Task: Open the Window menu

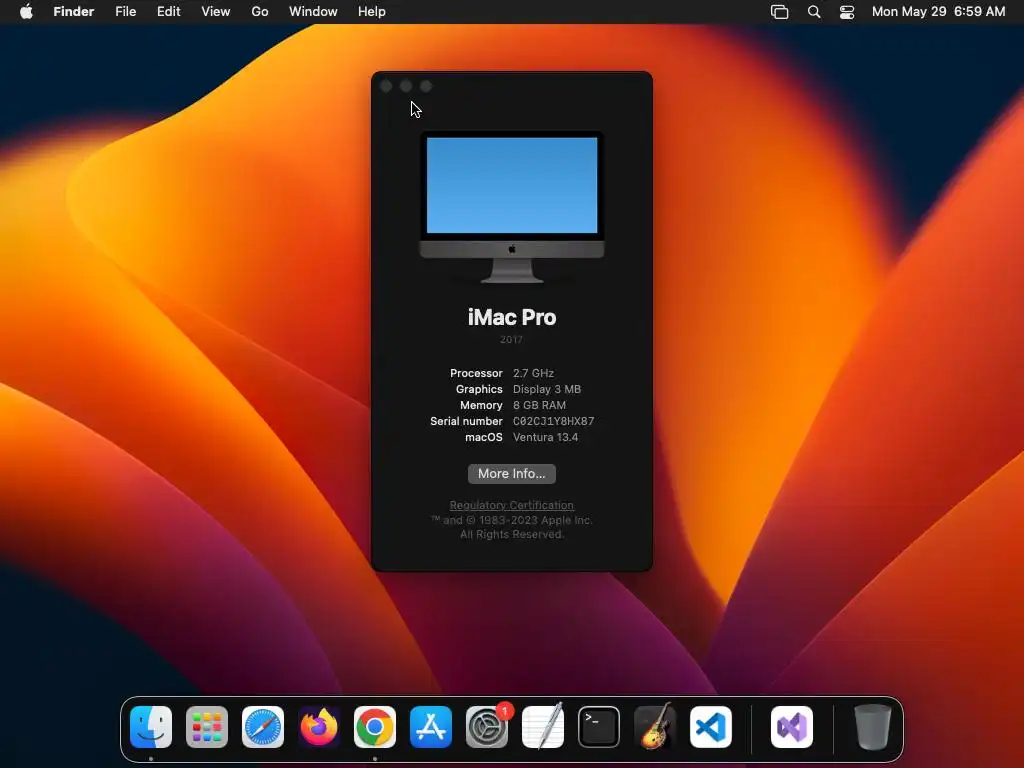Action: tap(313, 12)
